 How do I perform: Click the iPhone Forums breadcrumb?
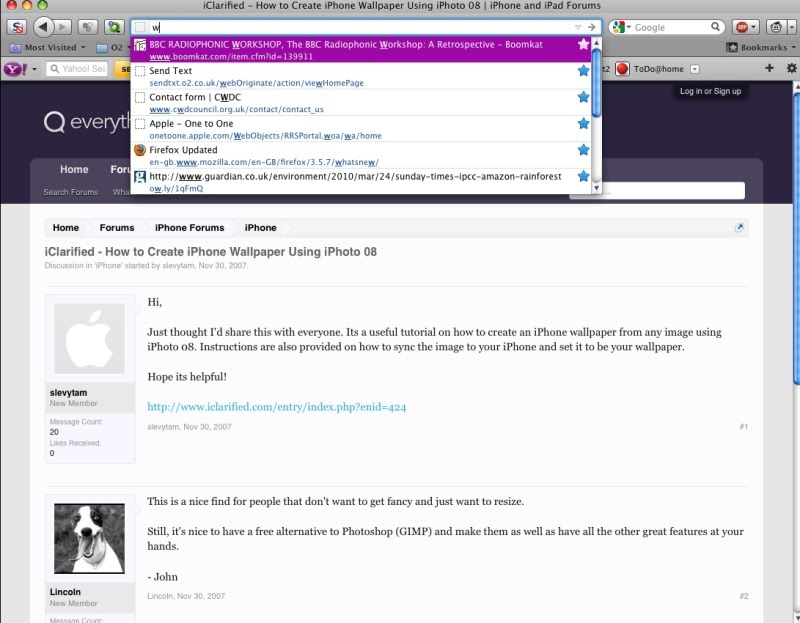189,228
